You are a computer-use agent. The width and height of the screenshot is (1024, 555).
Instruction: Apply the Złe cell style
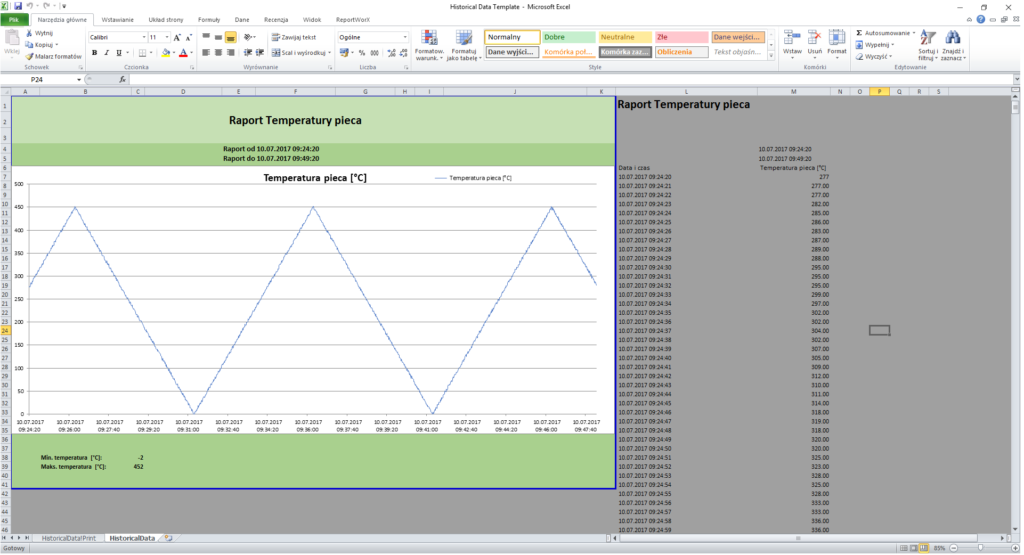pyautogui.click(x=682, y=37)
